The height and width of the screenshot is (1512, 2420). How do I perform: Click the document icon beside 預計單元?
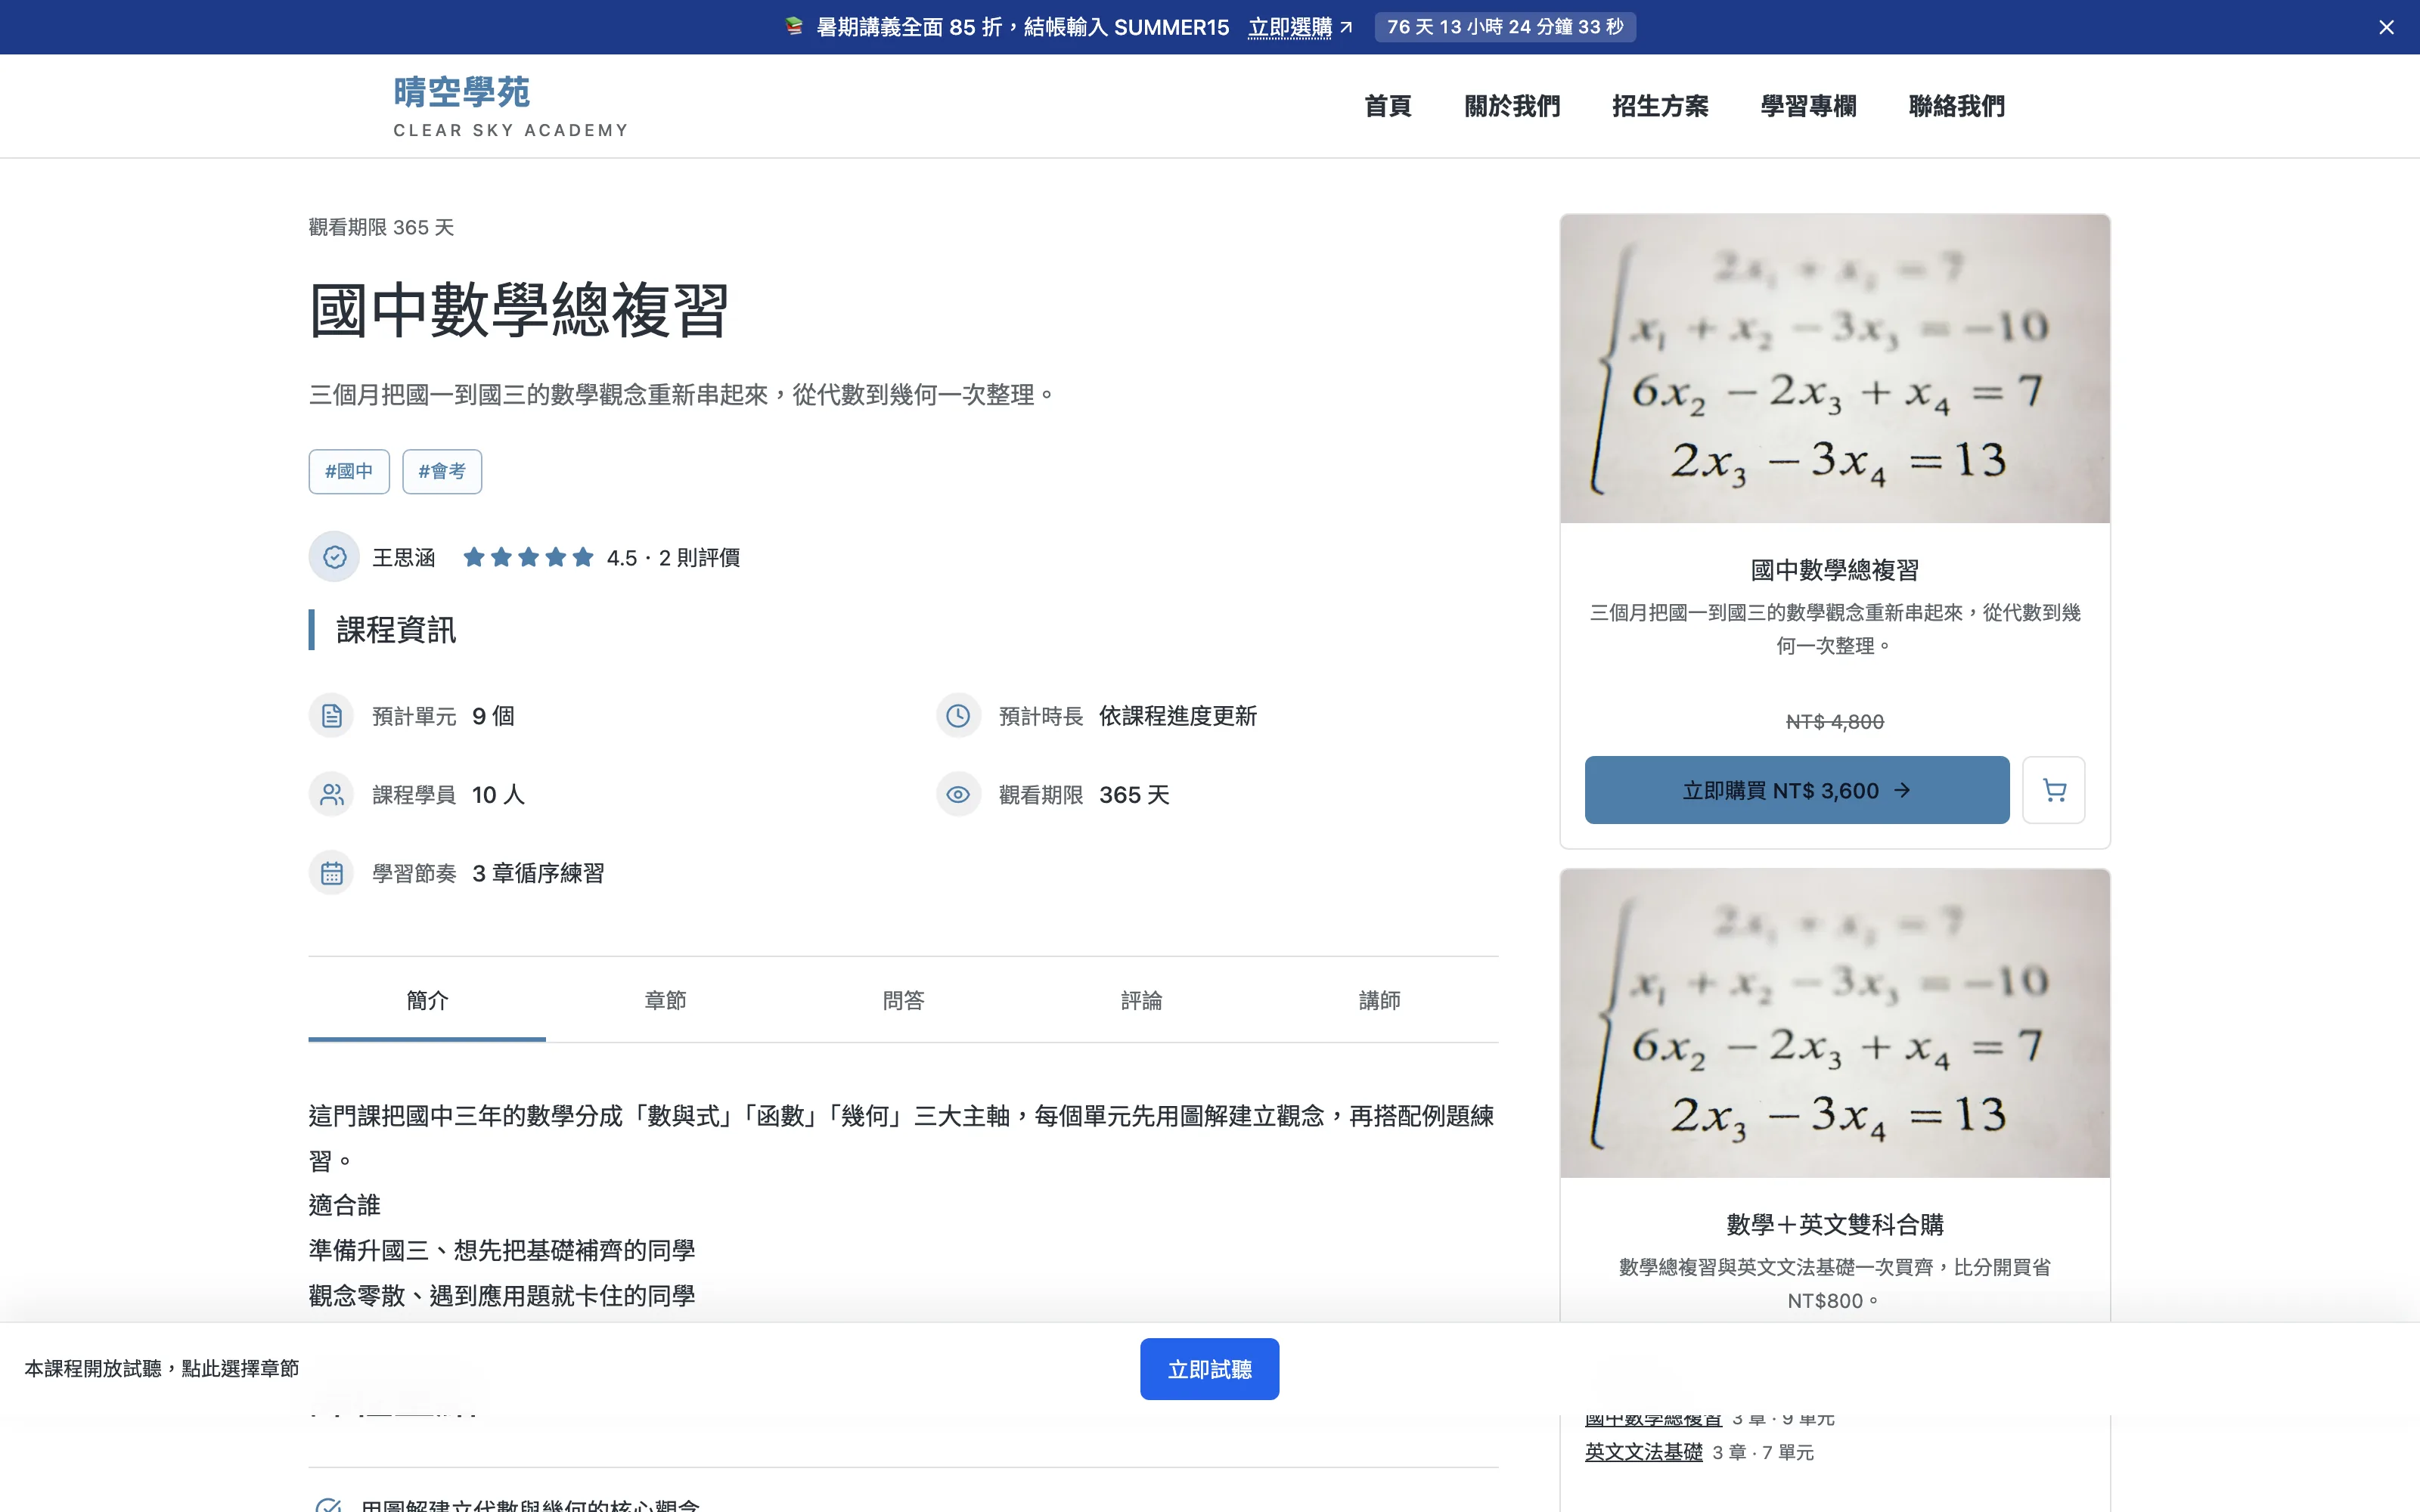click(x=332, y=716)
